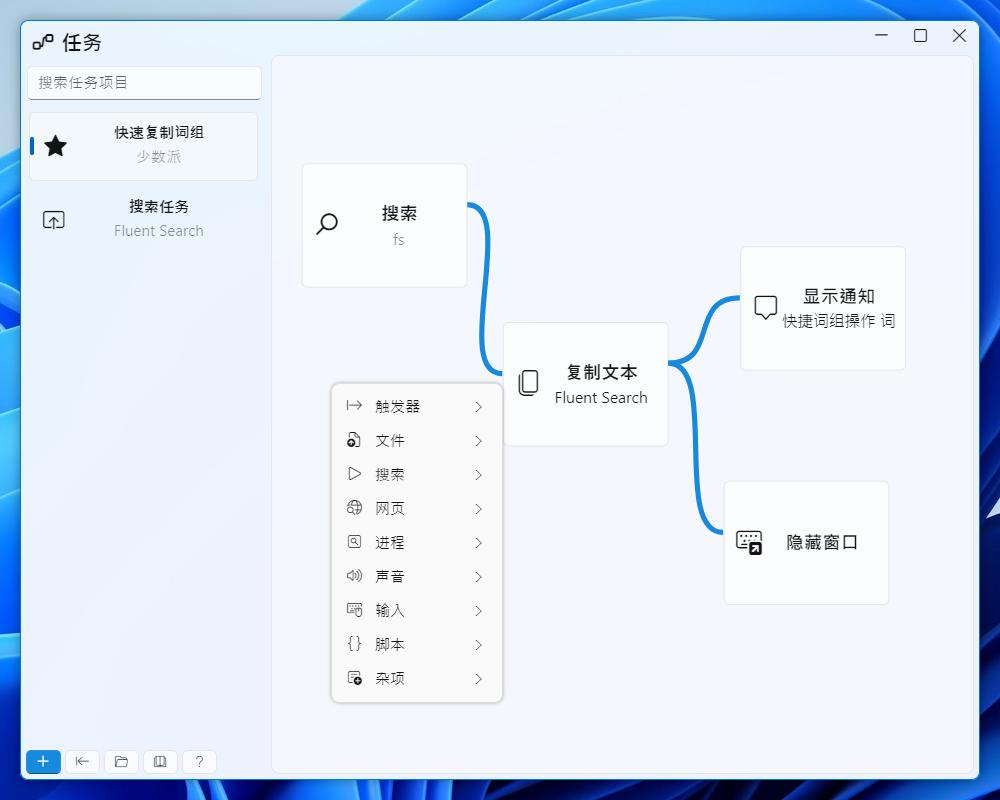
Task: Click the star icon beside 快速复制词组
Action: point(55,146)
